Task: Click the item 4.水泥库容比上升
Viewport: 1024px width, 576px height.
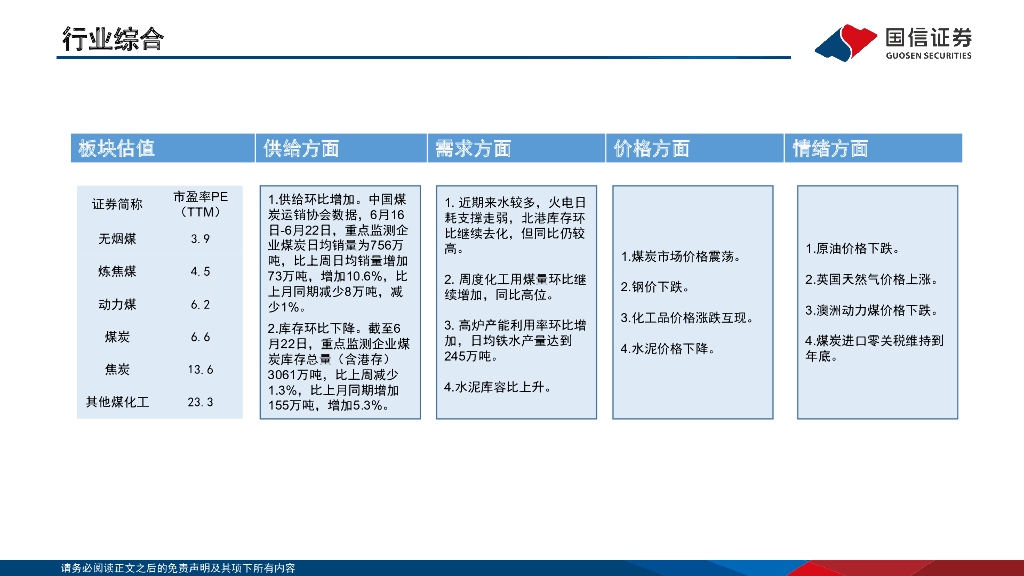Action: pos(498,387)
